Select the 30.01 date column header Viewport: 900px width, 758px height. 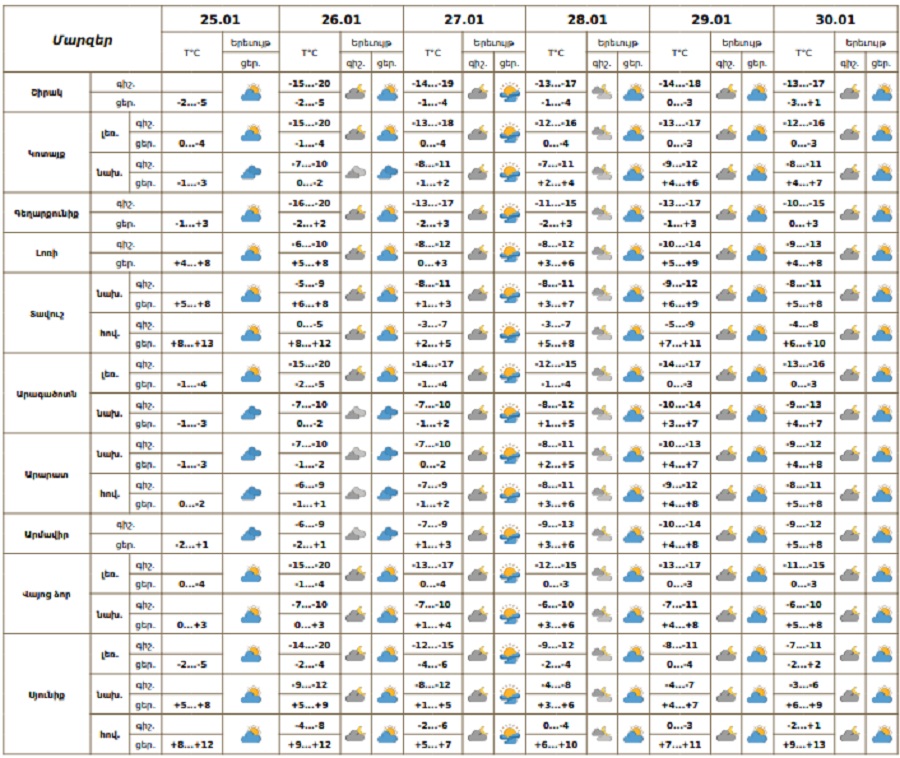pyautogui.click(x=834, y=19)
